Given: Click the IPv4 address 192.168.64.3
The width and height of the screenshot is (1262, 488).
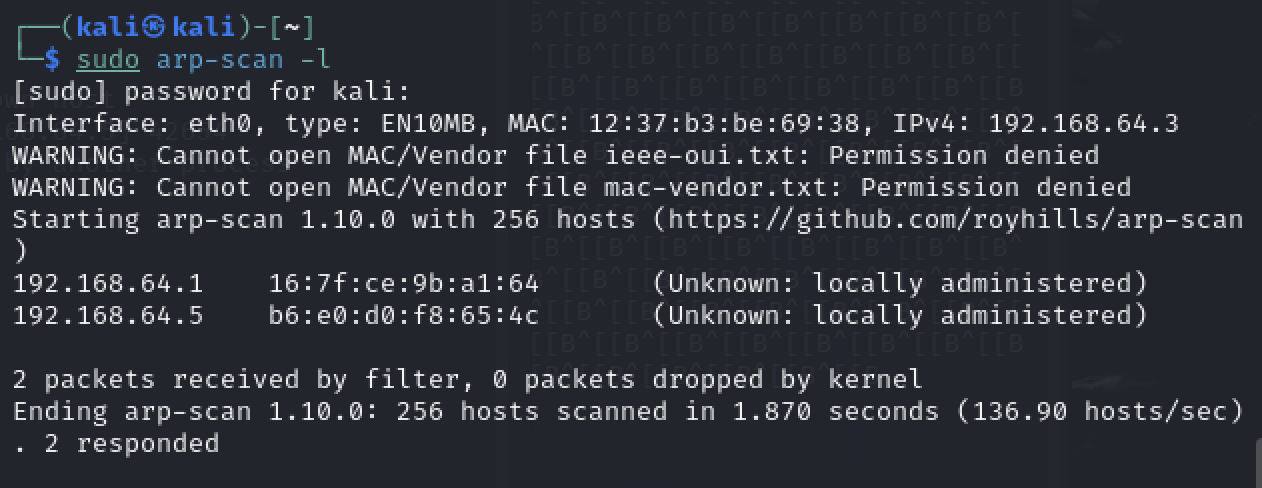Looking at the screenshot, I should [x=1084, y=124].
